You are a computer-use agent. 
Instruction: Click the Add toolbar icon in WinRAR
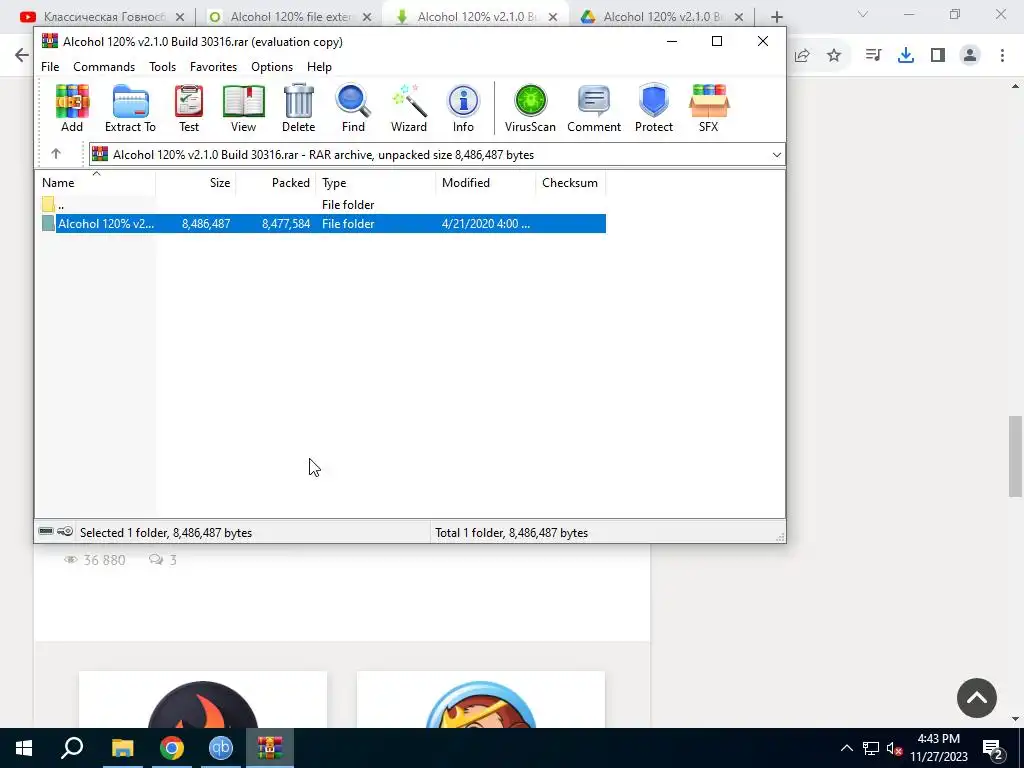72,108
